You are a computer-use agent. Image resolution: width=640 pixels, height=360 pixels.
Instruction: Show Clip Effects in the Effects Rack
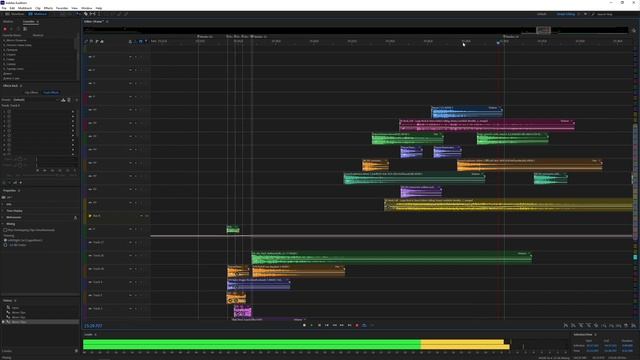31,93
